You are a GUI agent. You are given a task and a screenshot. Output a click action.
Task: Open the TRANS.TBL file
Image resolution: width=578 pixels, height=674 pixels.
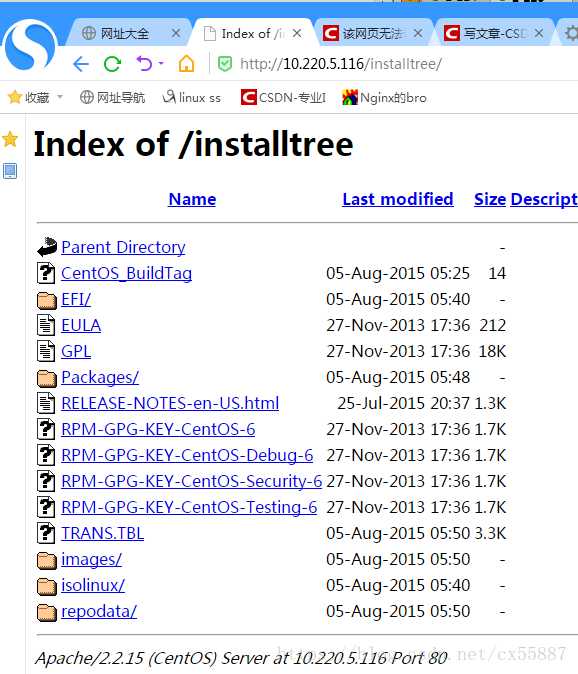coord(103,533)
